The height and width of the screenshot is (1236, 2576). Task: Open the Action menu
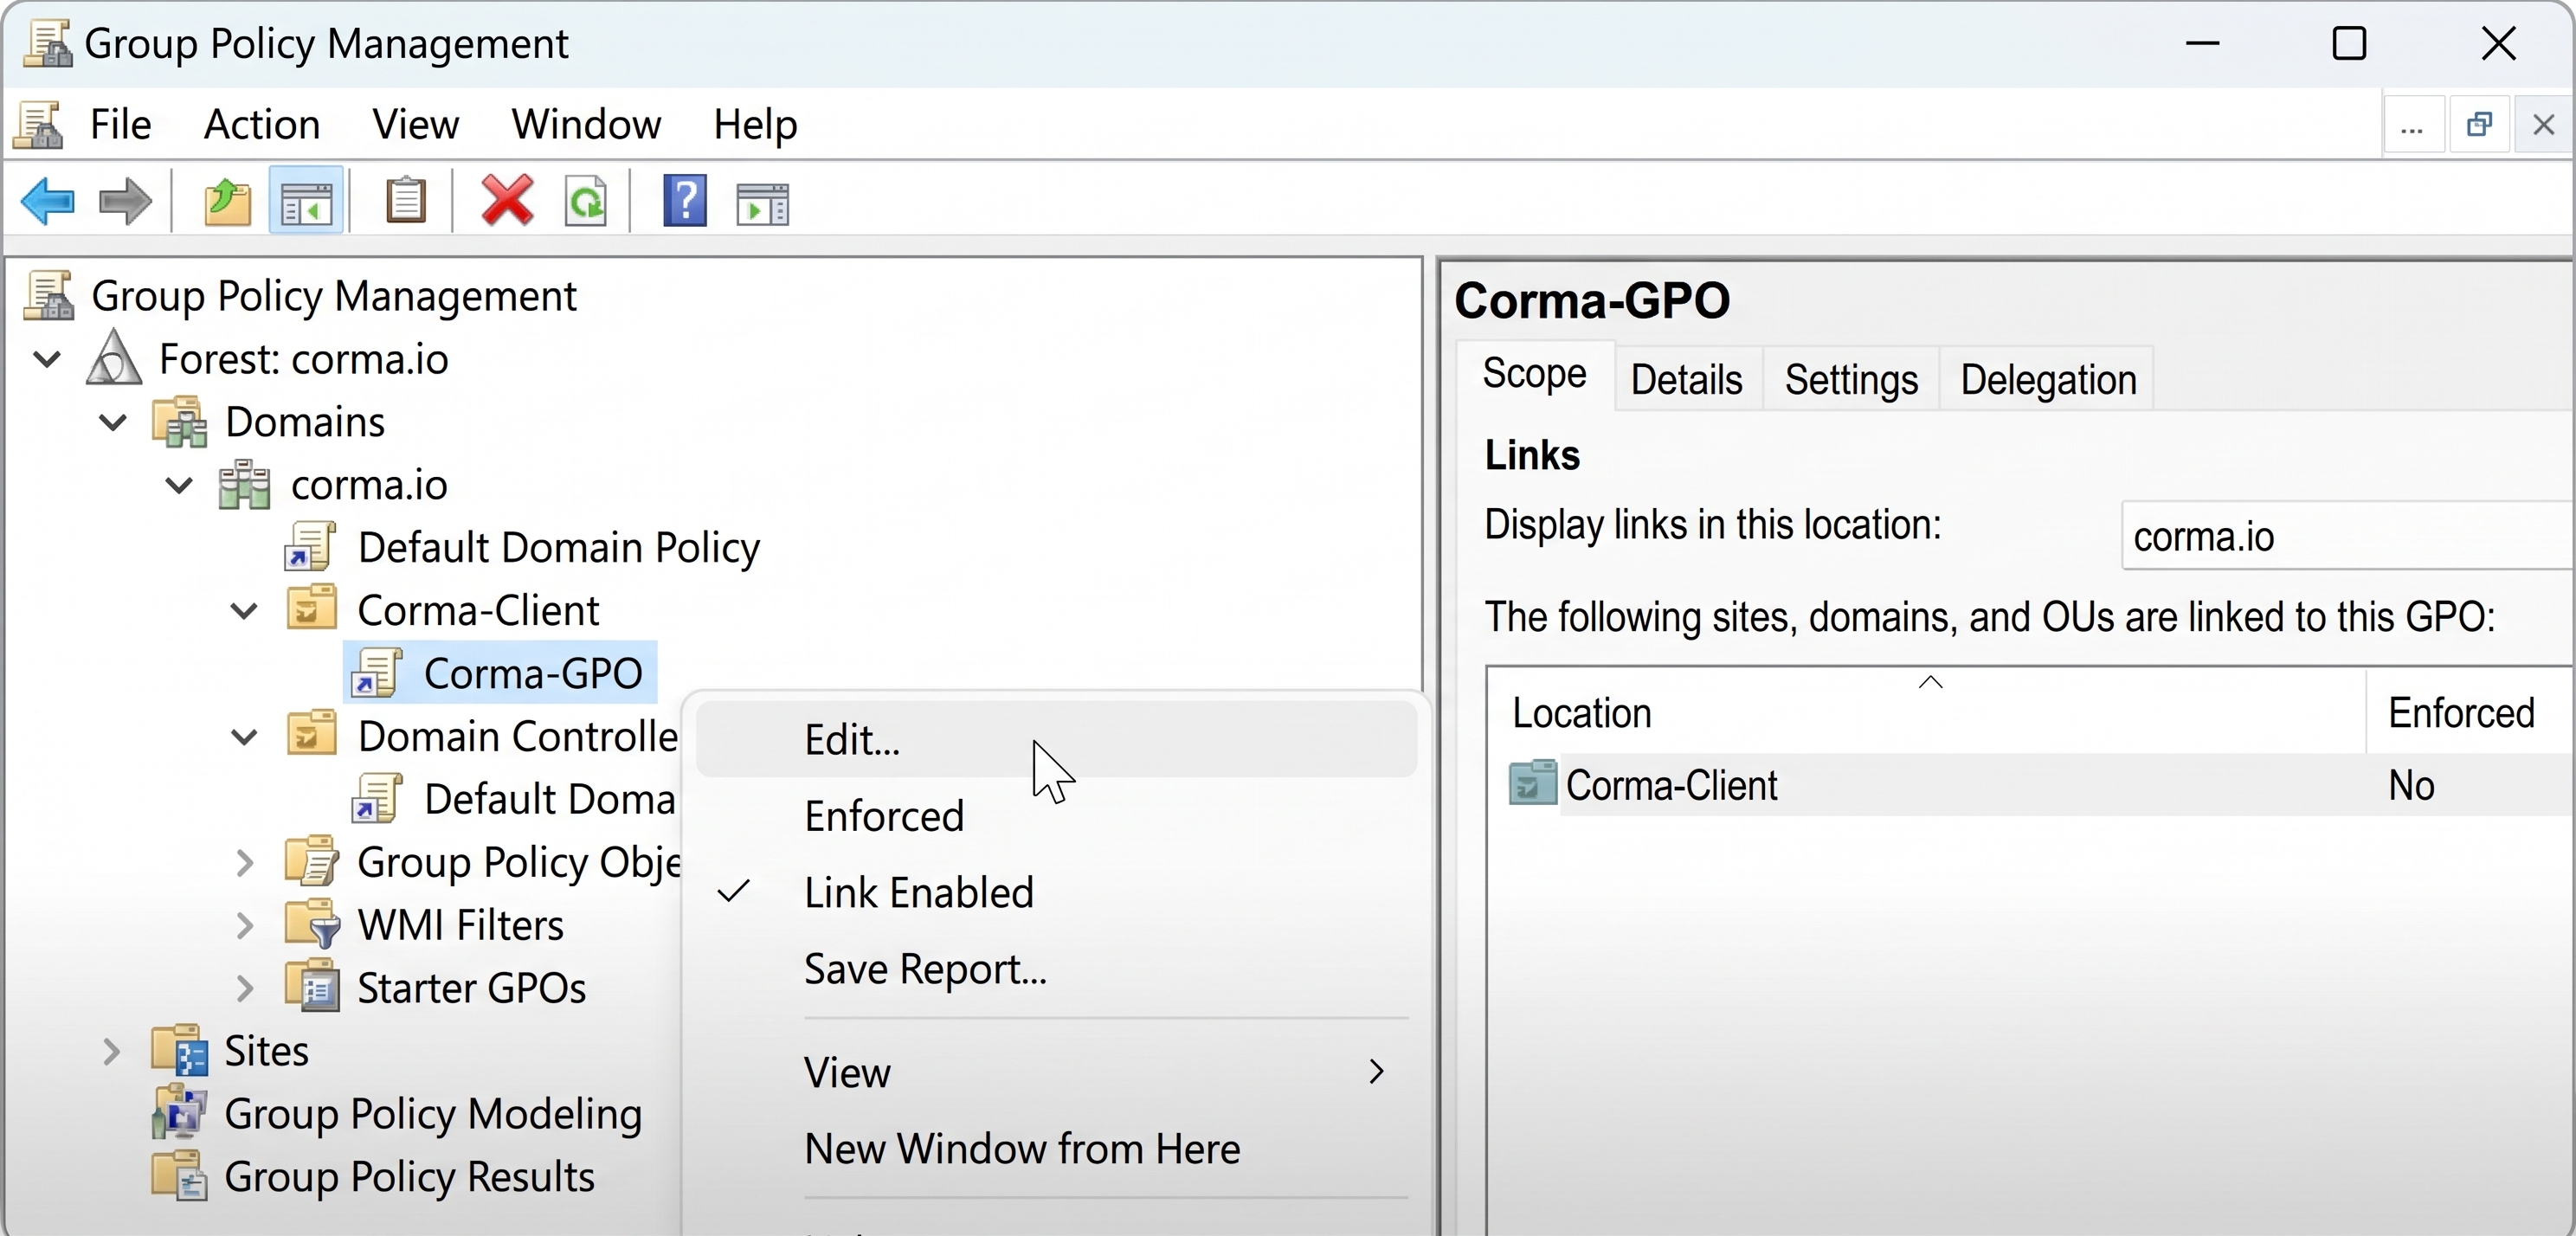pyautogui.click(x=262, y=124)
